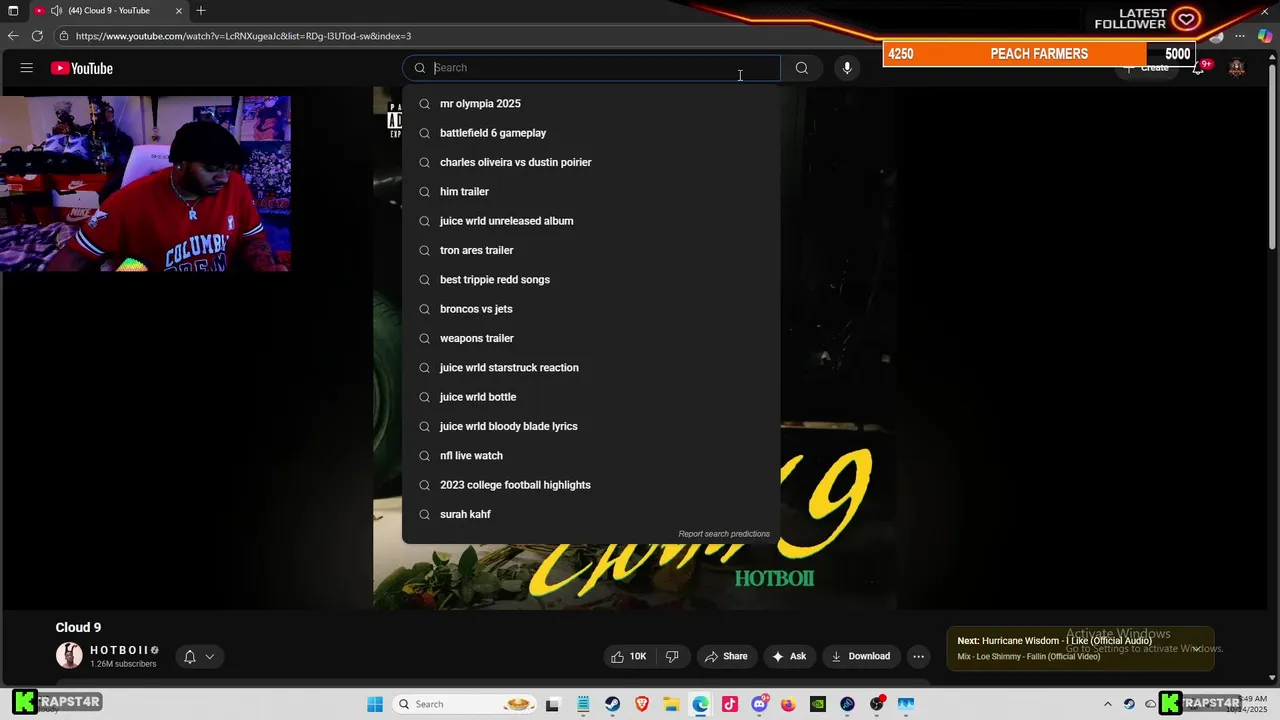This screenshot has height=720, width=1280.
Task: Share the Cloud 9 video
Action: [726, 656]
